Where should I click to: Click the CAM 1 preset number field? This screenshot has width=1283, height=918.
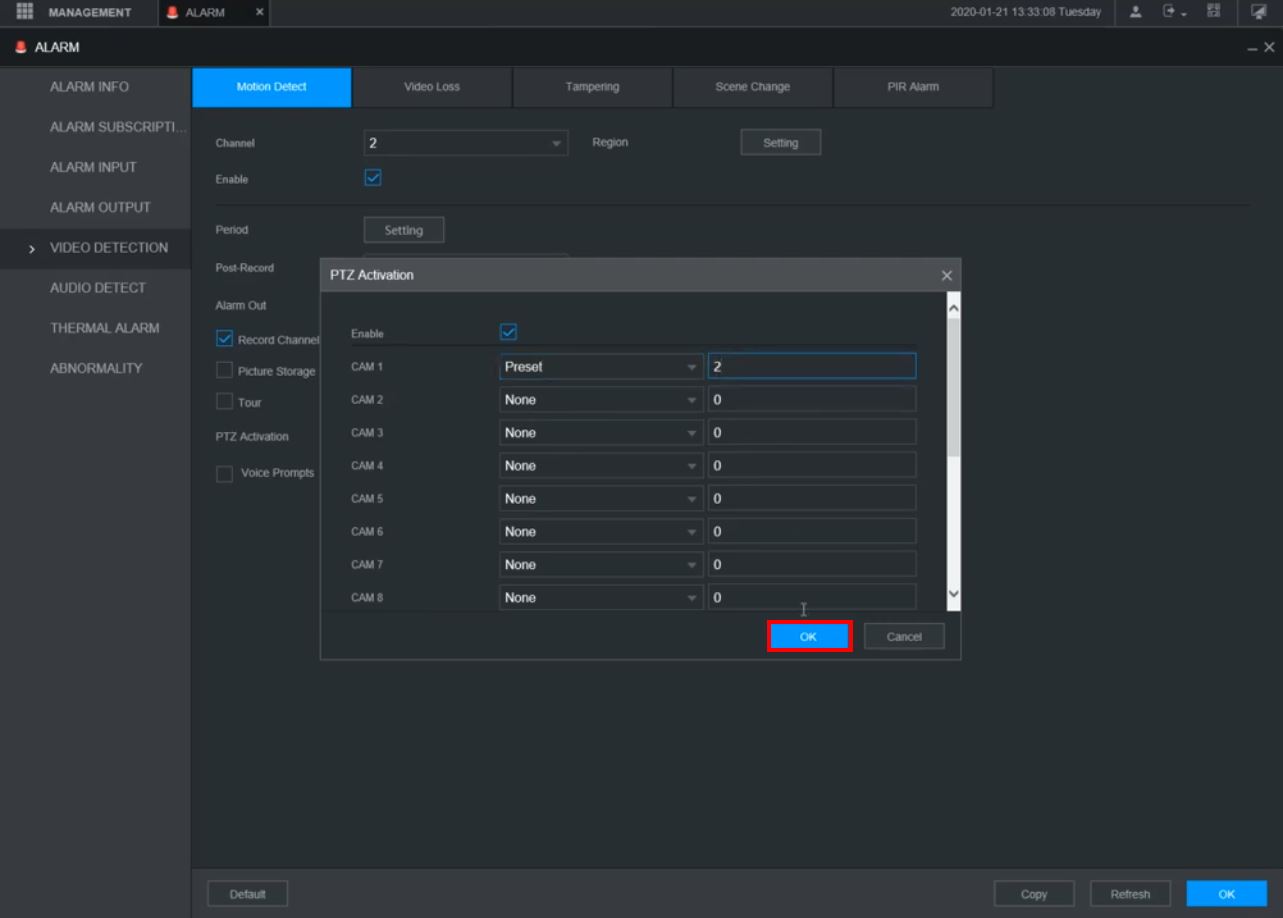pos(811,367)
